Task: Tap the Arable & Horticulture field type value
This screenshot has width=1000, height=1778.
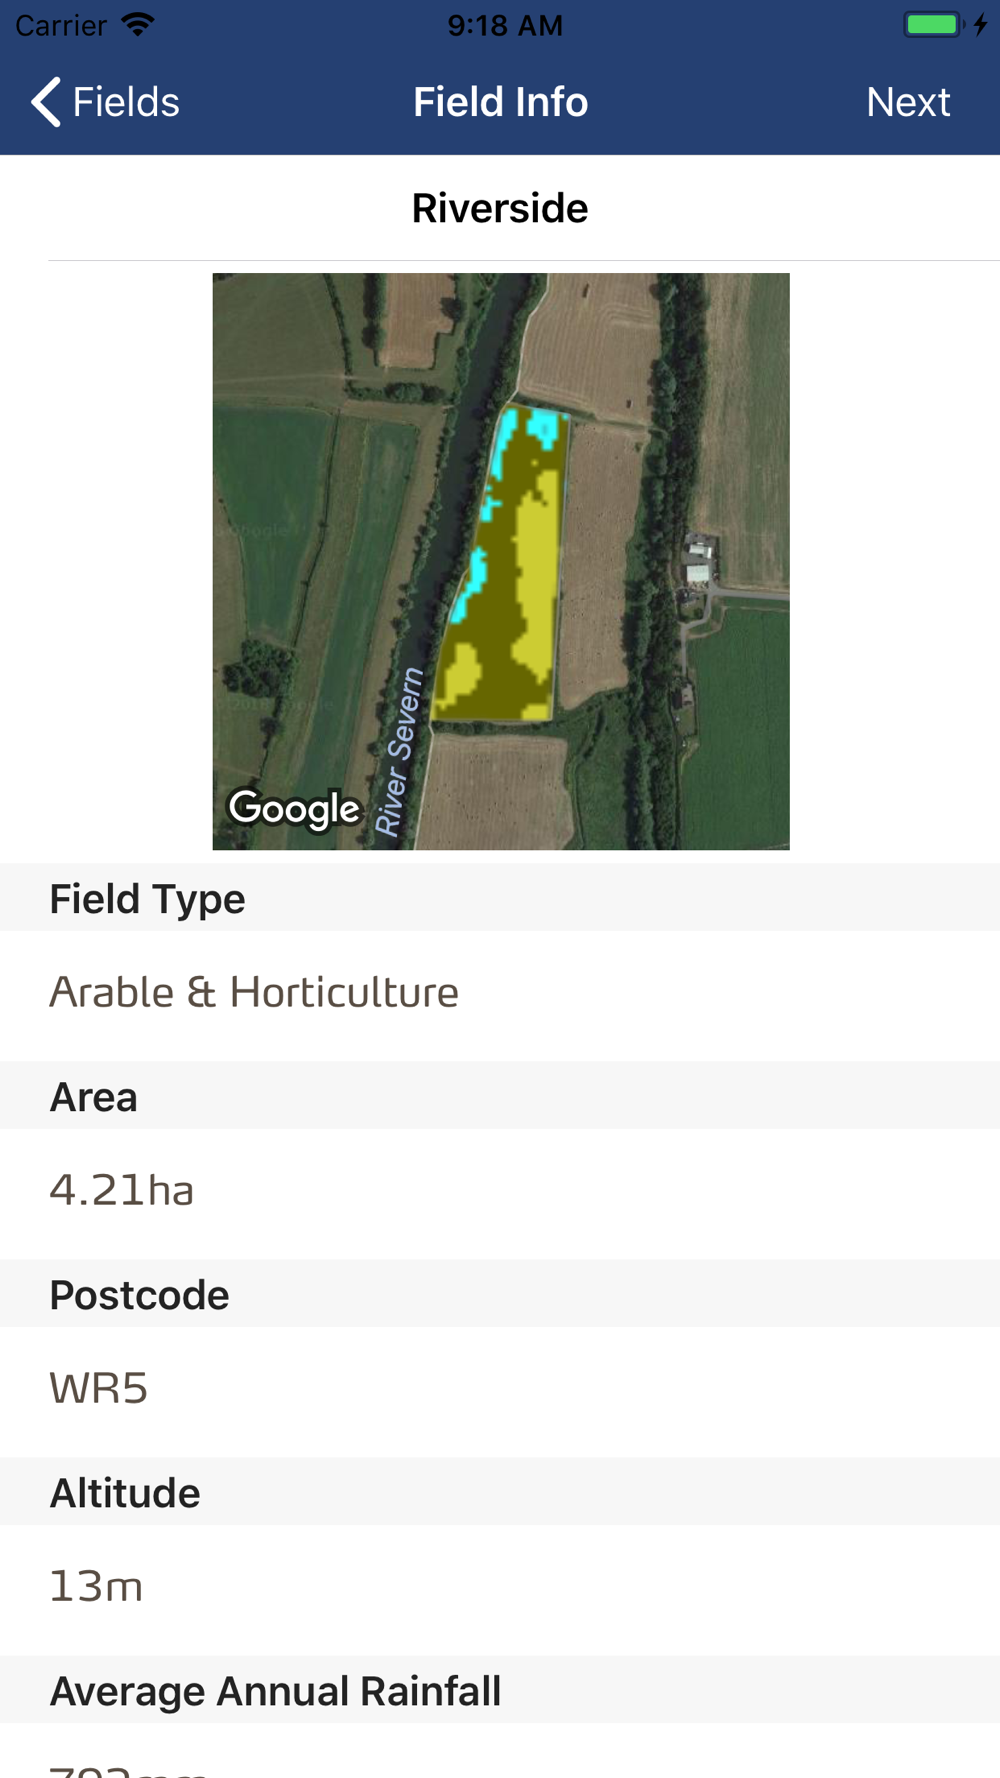Action: [x=254, y=992]
